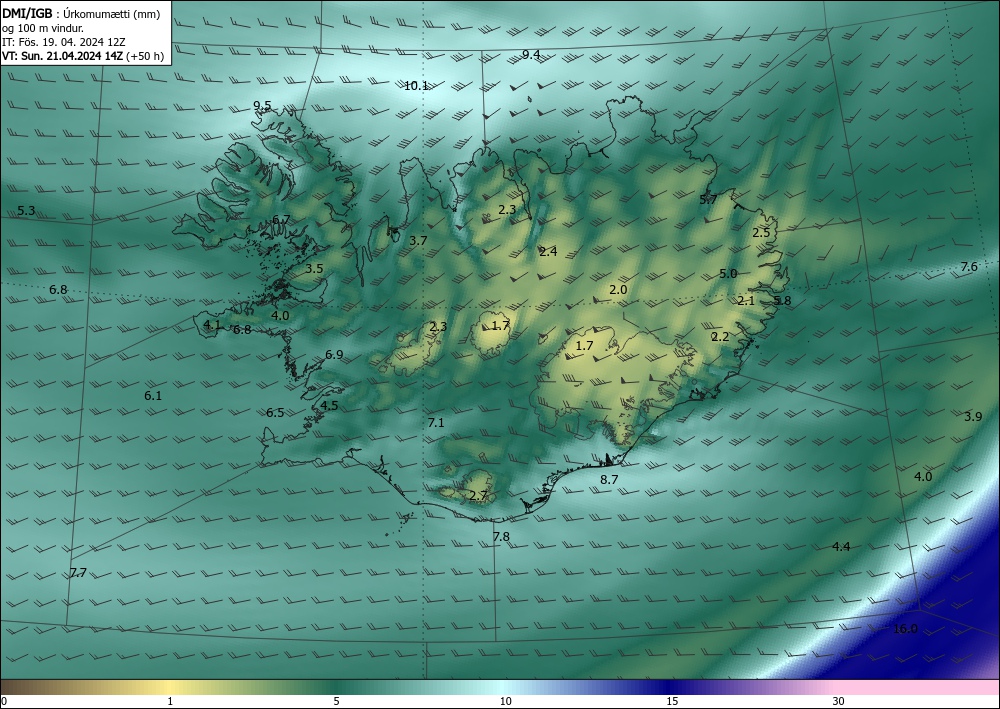Click the 6.5 map value
The height and width of the screenshot is (709, 1000).
pos(275,413)
